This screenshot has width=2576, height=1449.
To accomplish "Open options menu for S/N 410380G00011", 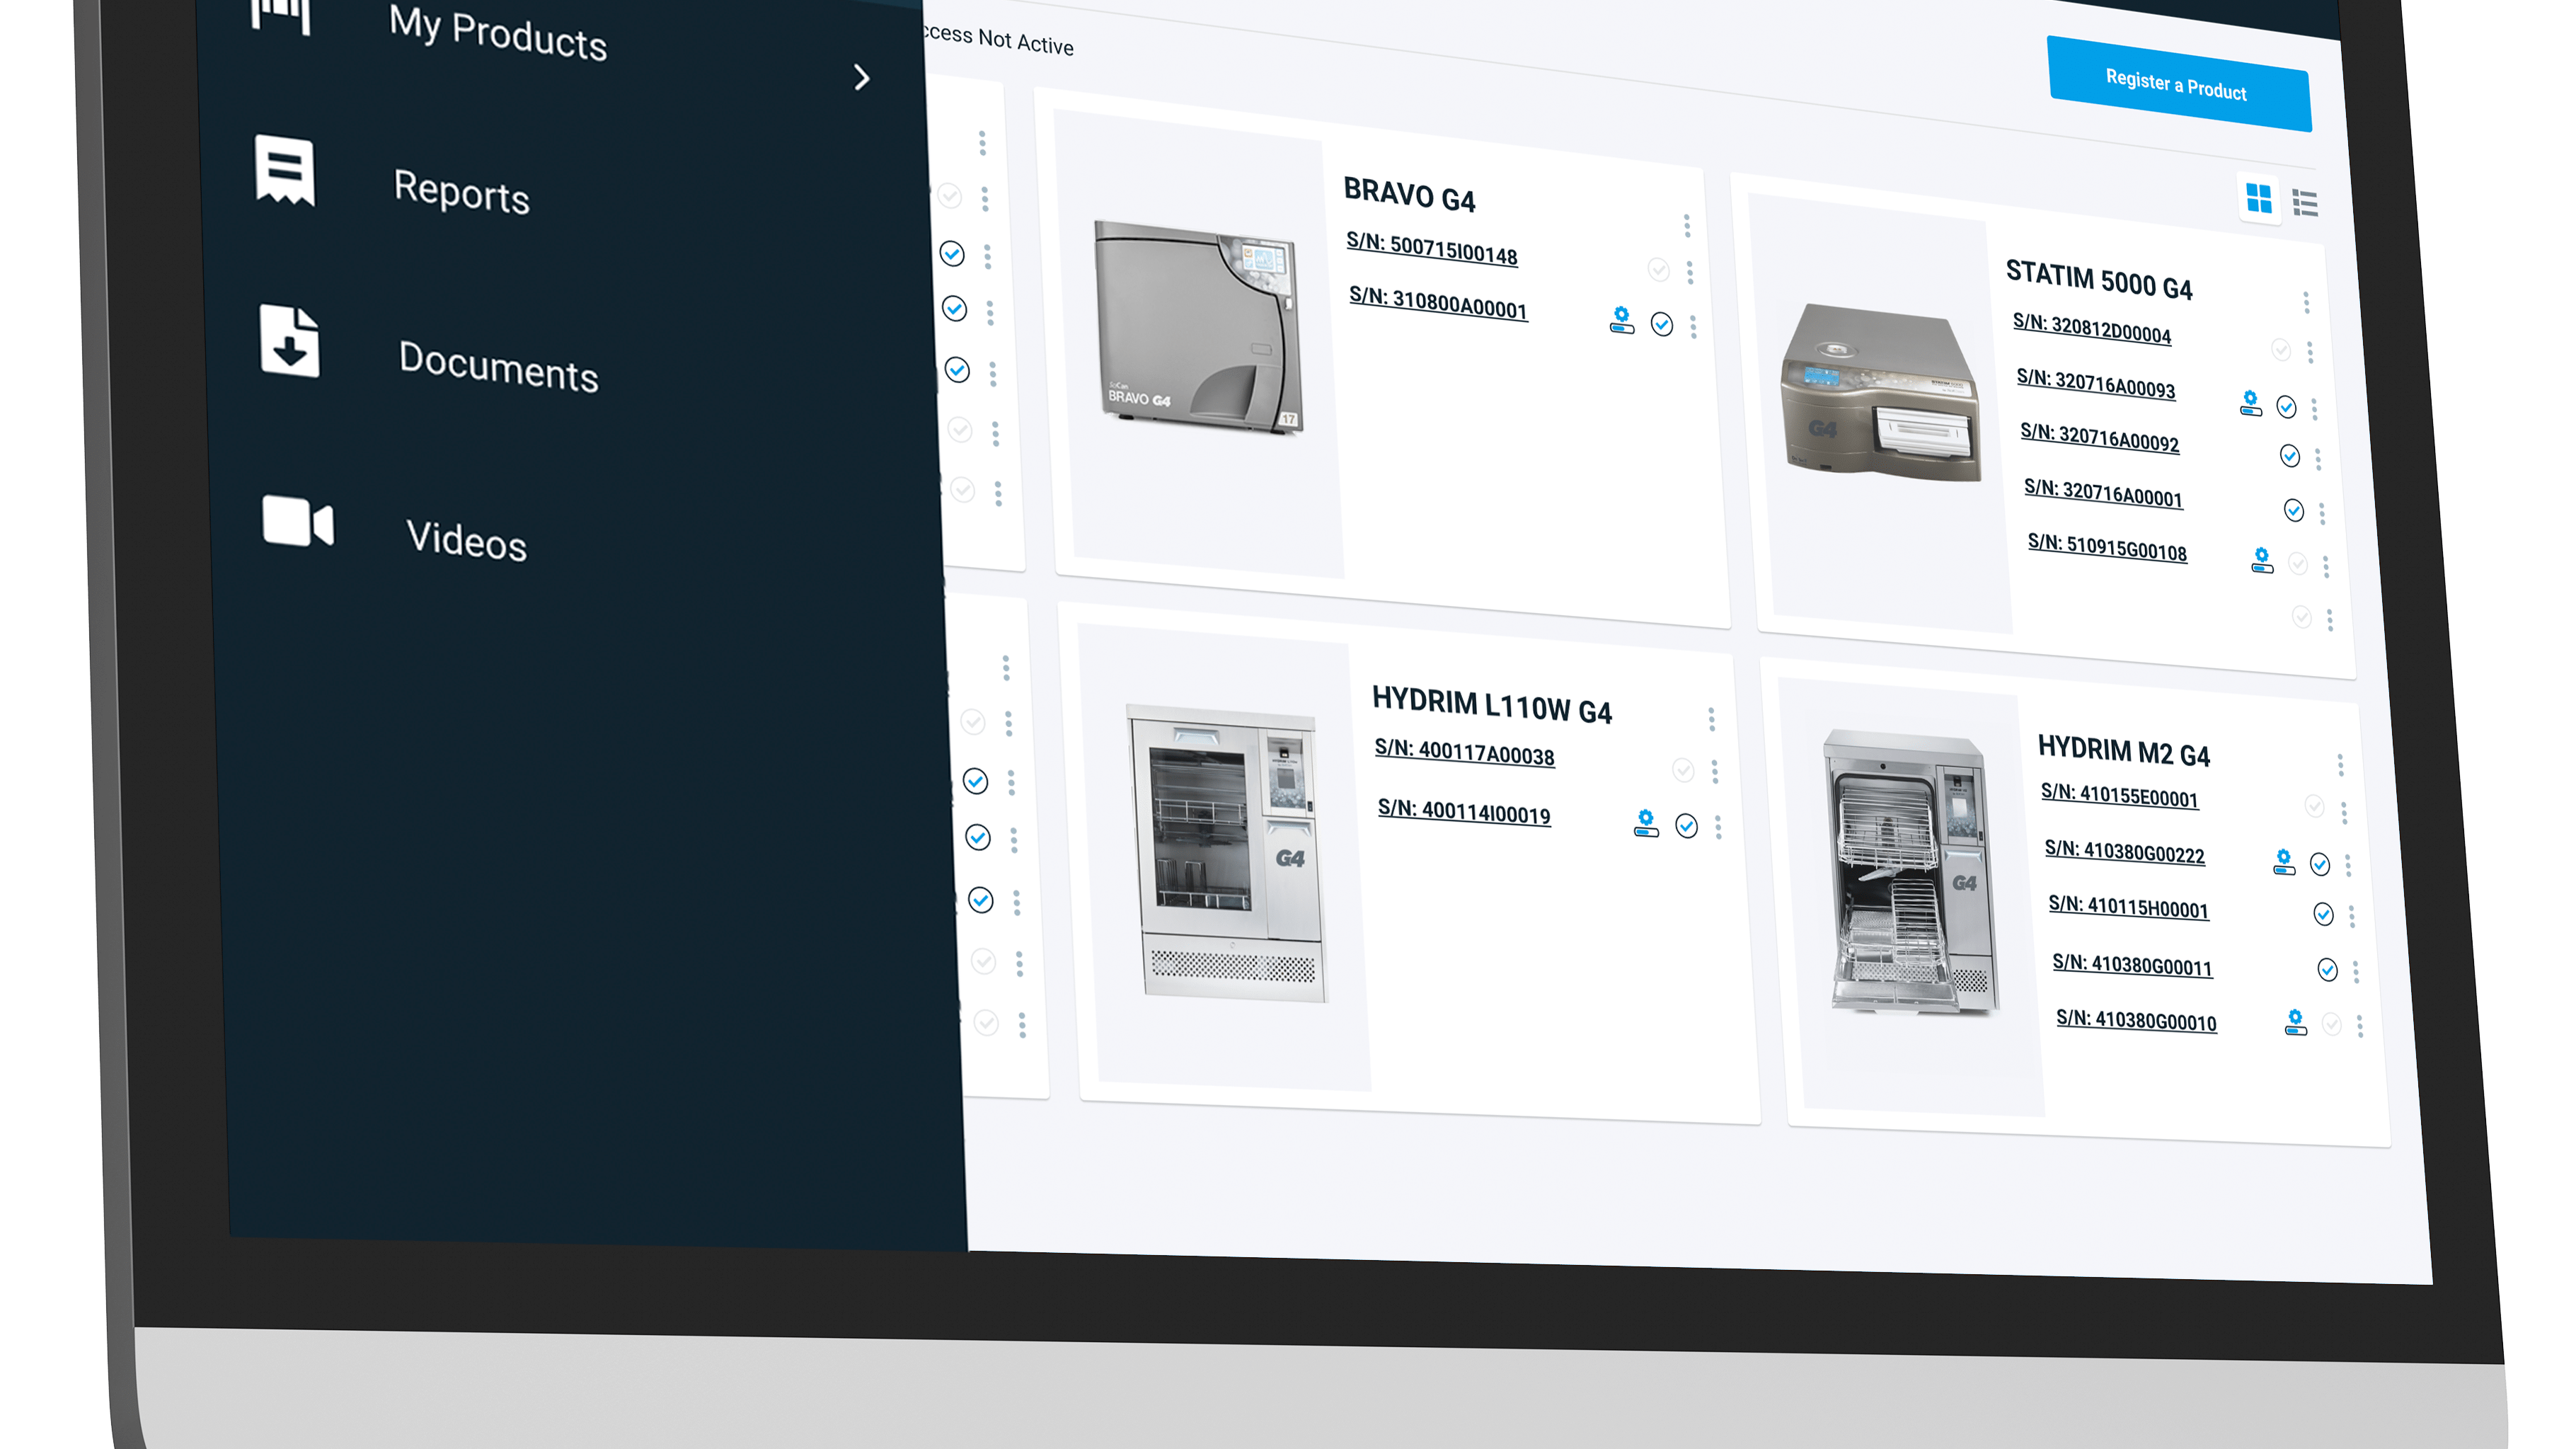I will (2356, 971).
